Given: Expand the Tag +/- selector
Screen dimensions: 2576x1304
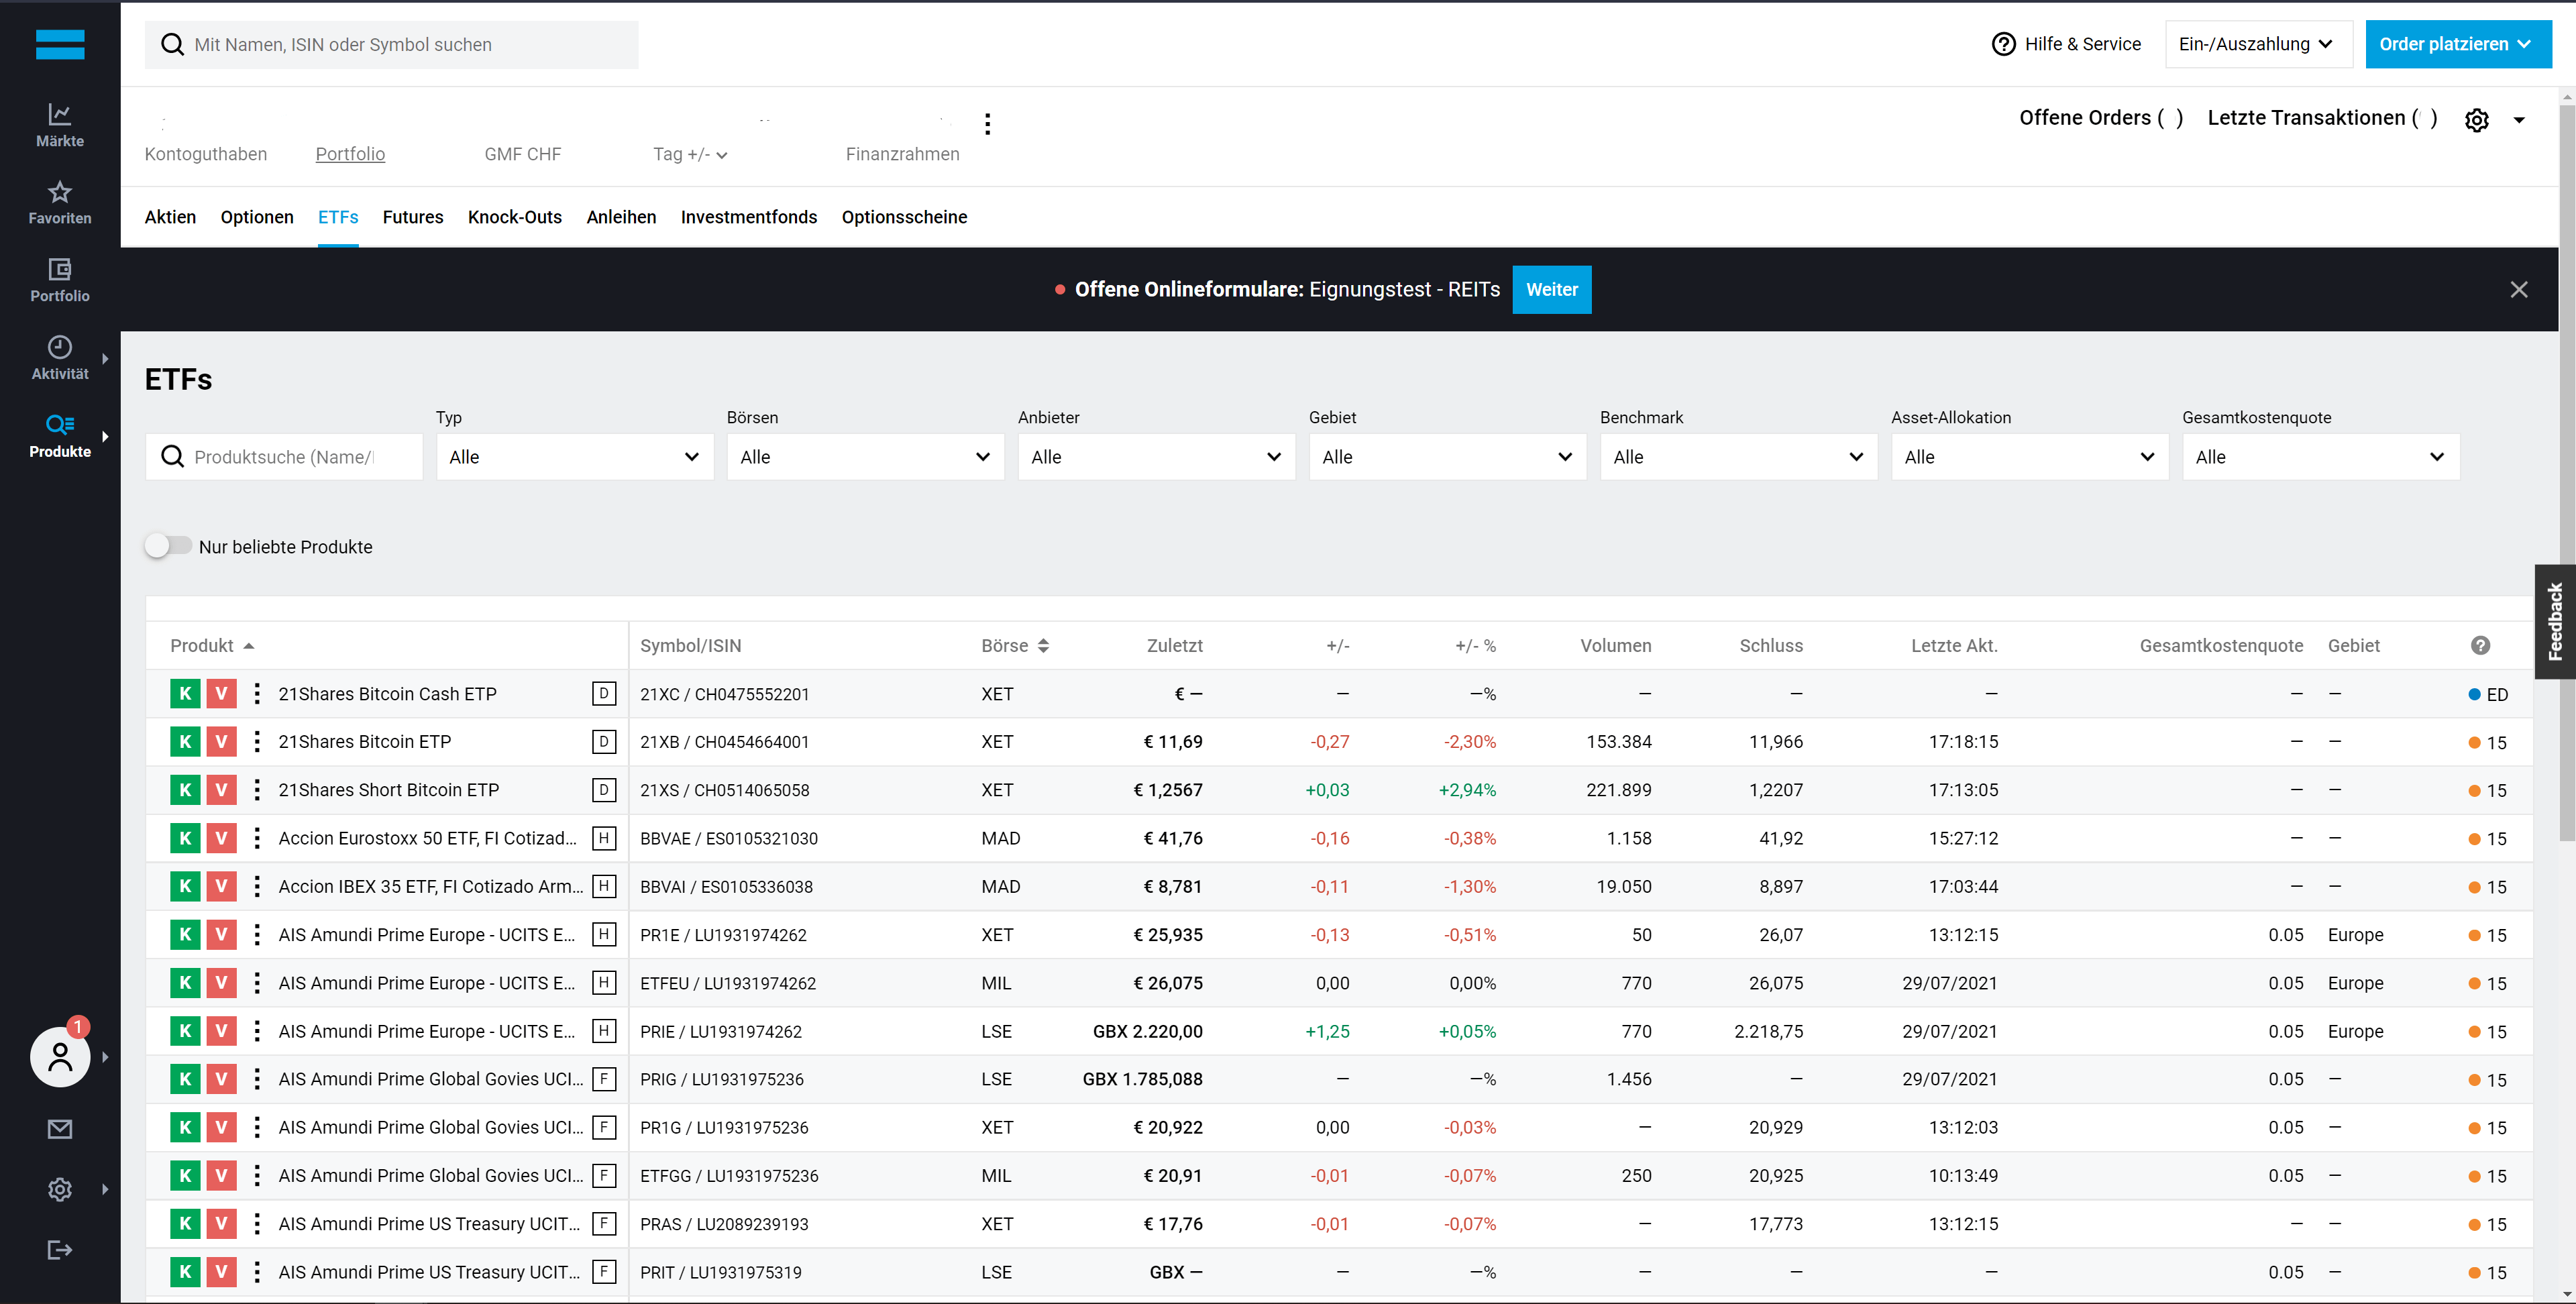Looking at the screenshot, I should point(690,154).
